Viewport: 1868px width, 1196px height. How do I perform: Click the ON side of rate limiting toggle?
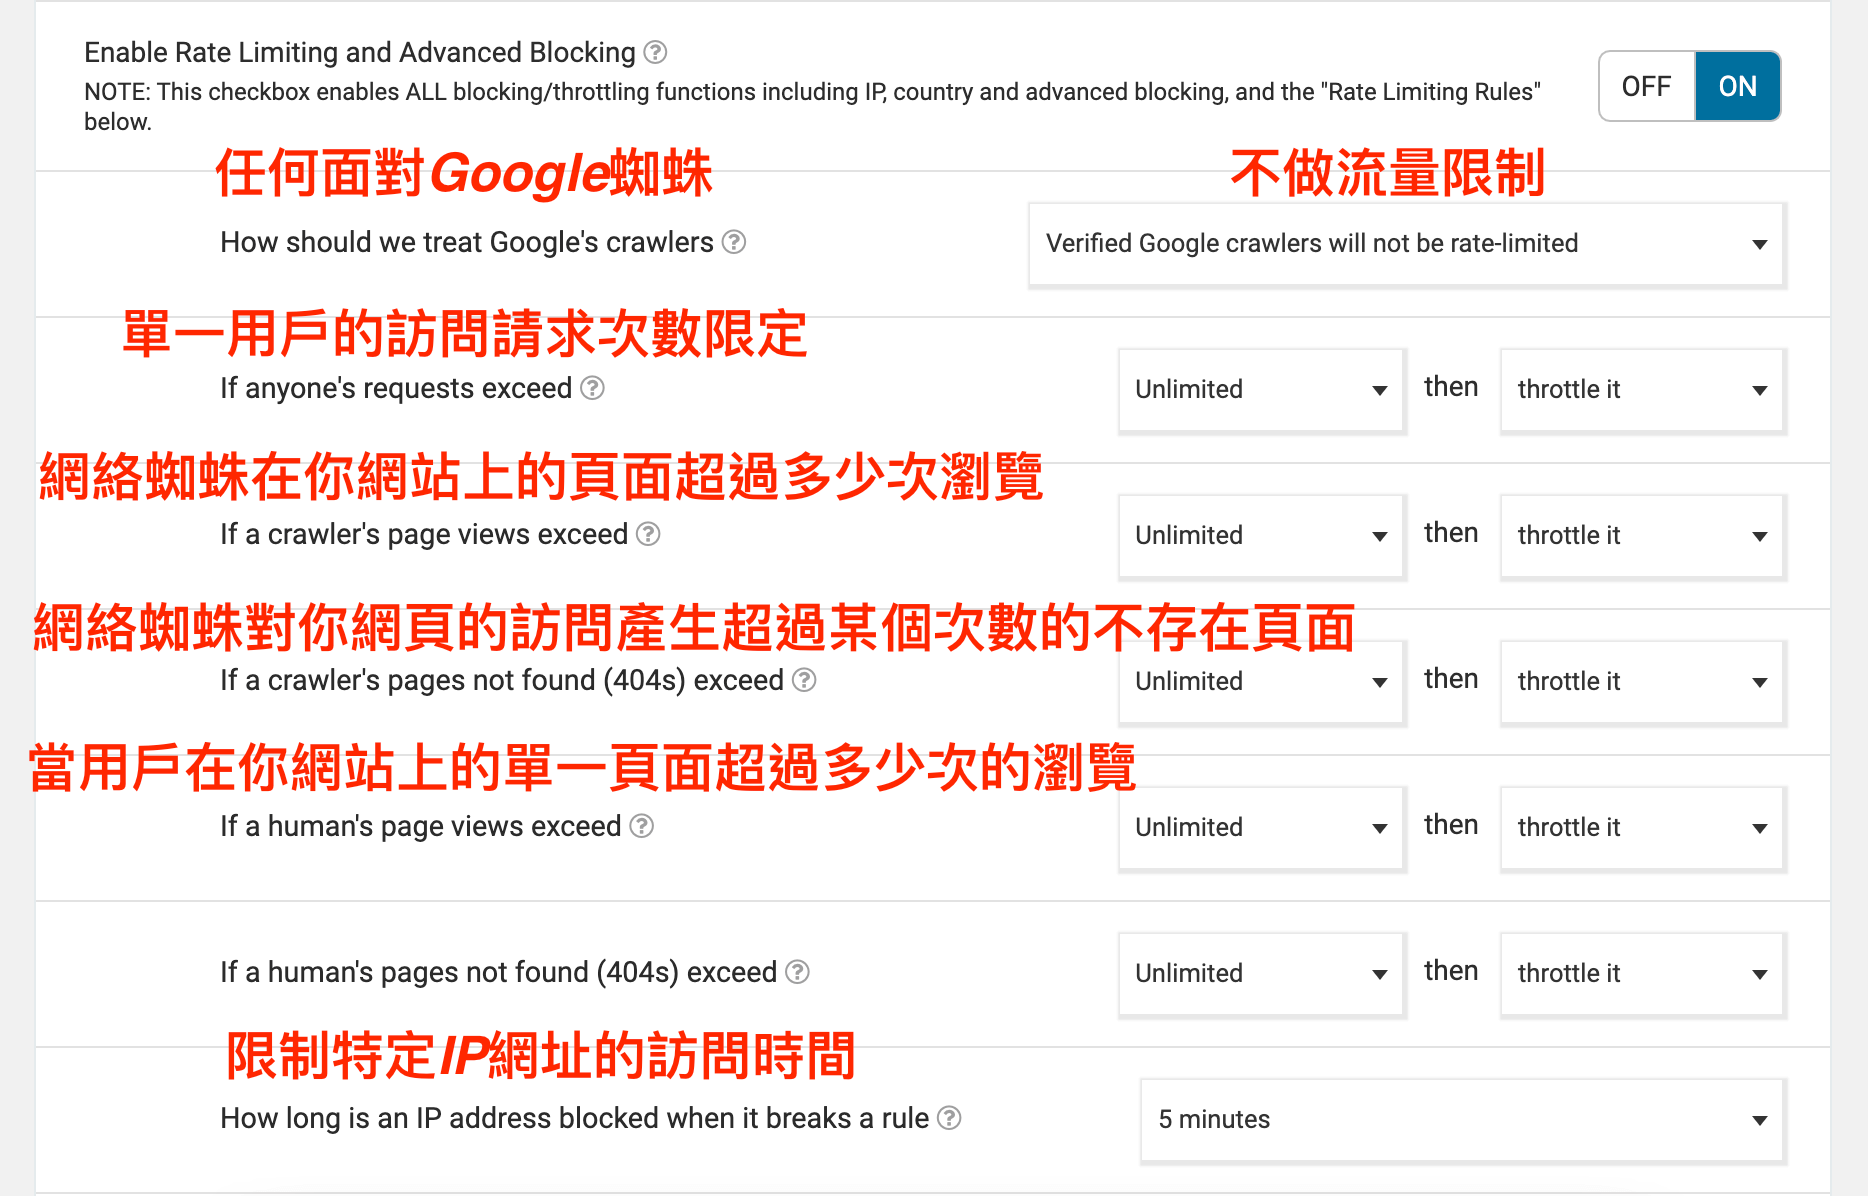click(x=1737, y=86)
